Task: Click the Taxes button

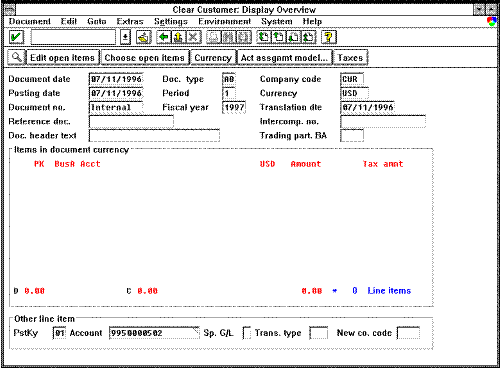Action: (350, 57)
